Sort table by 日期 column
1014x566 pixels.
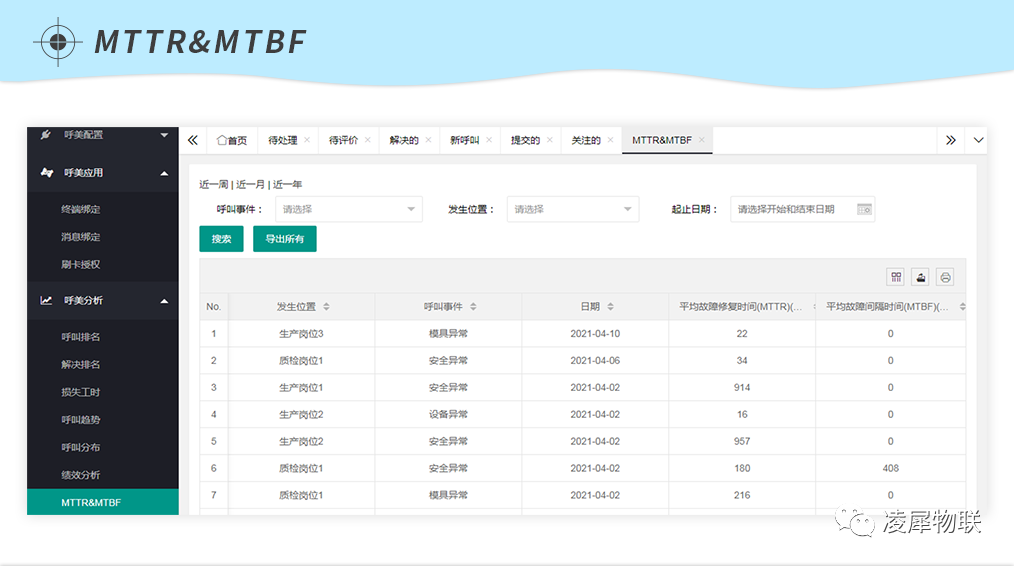pos(610,307)
